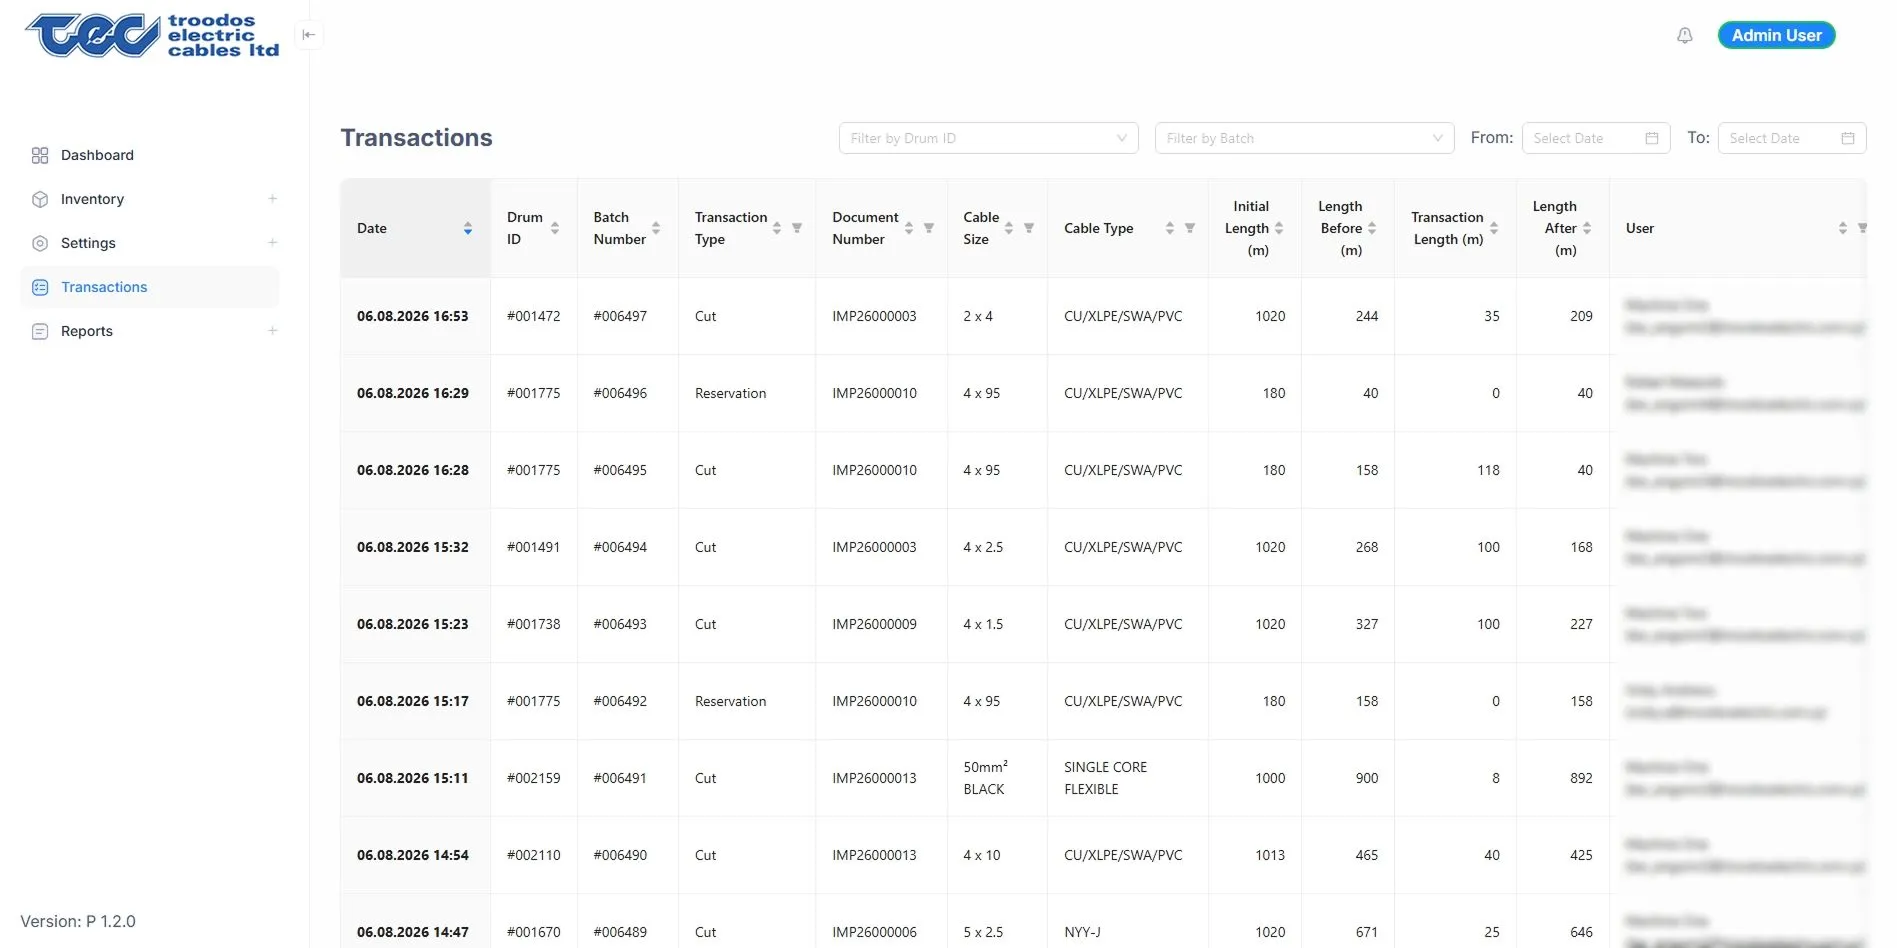
Task: Click the calendar icon in To field
Action: (x=1848, y=138)
